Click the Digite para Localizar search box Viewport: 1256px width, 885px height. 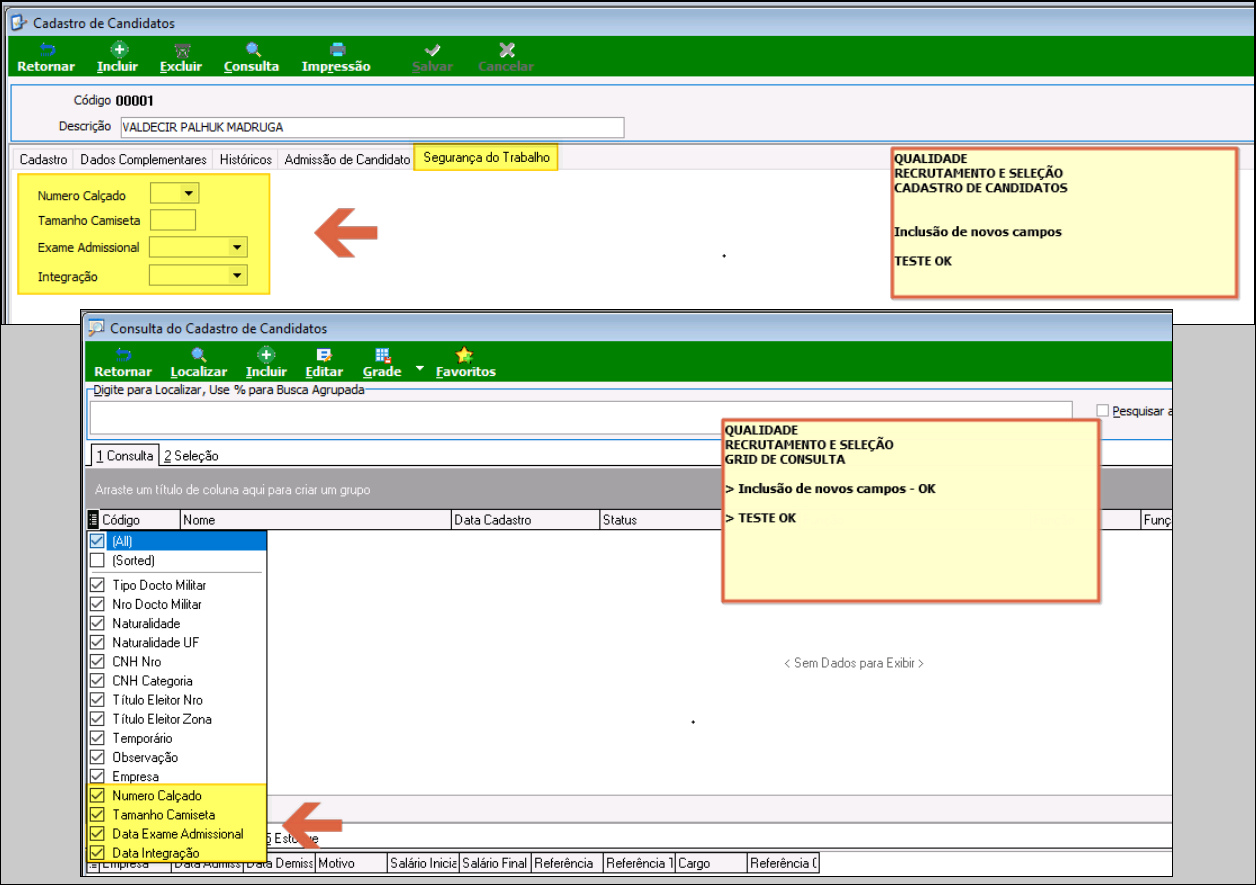[581, 416]
